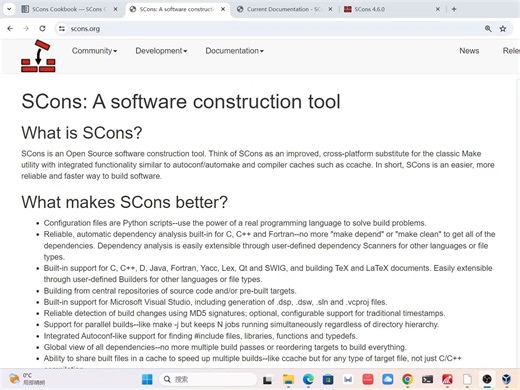
Task: Open the weather widget showing 0°C
Action: coord(27,379)
